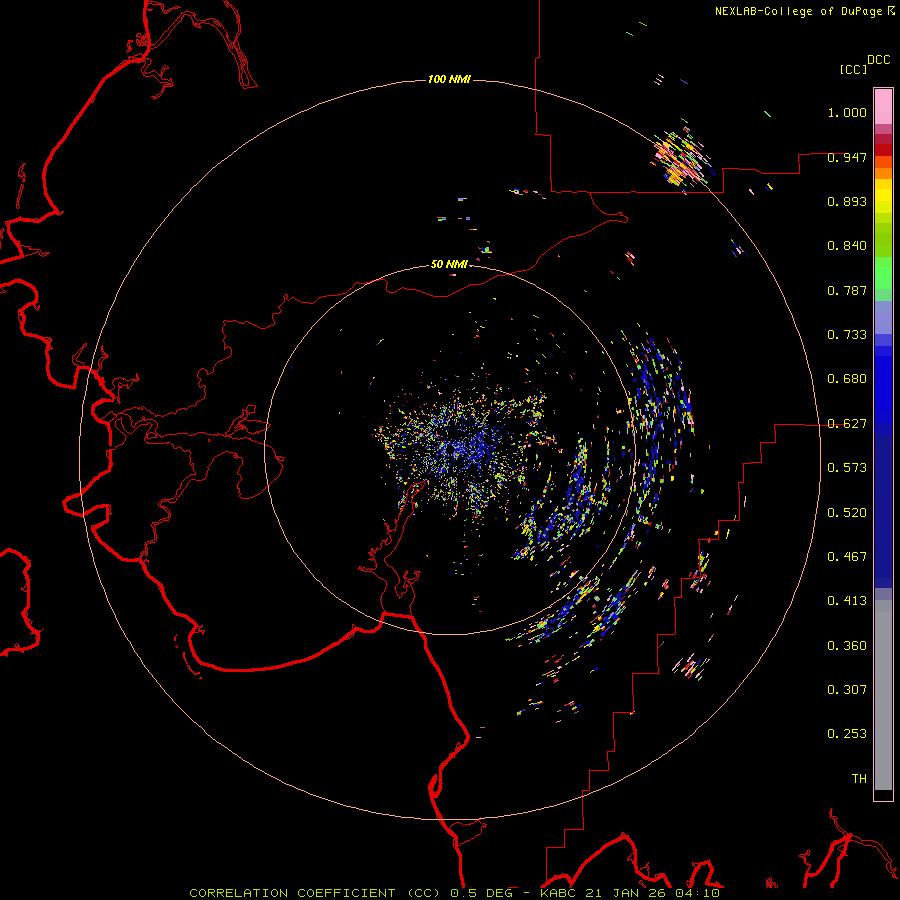Click the 0.467 legend value
Image resolution: width=900 pixels, height=900 pixels.
click(x=847, y=557)
